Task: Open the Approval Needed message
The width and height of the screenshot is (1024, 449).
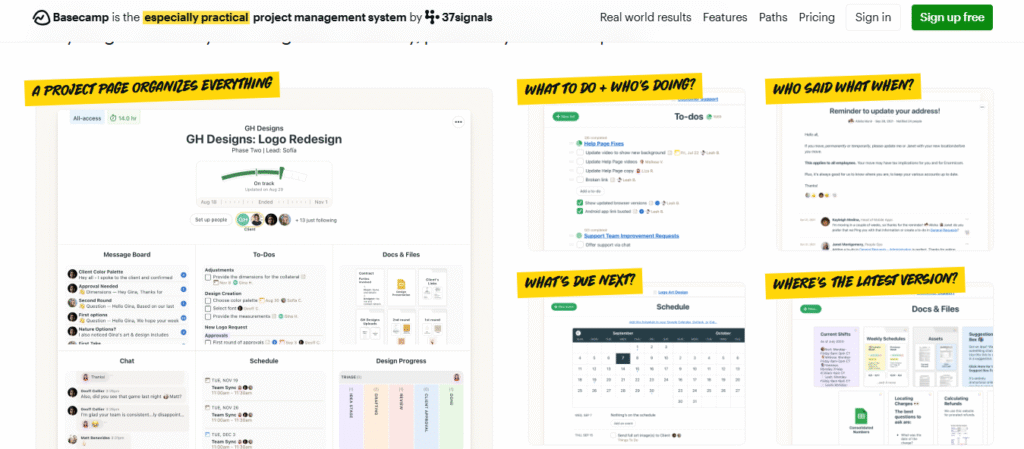Action: point(127,289)
